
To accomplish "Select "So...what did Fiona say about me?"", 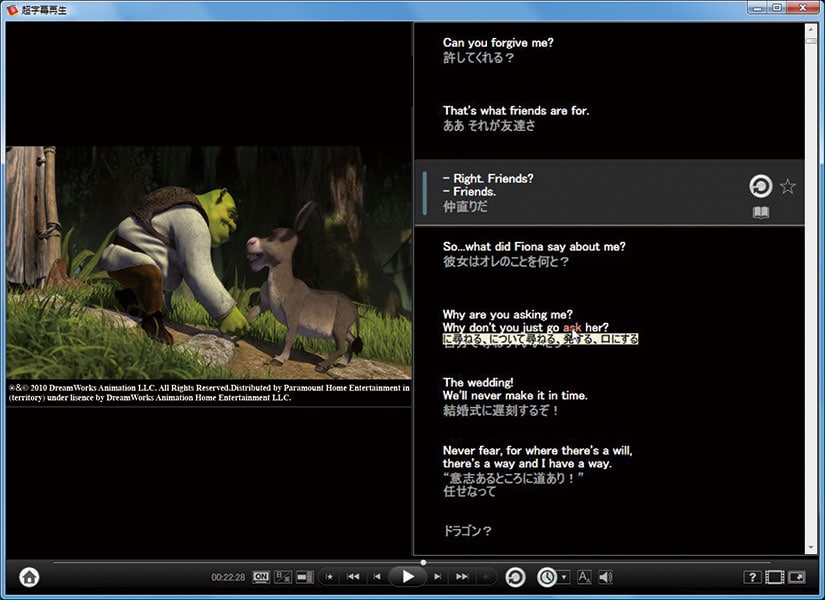I will coord(534,246).
